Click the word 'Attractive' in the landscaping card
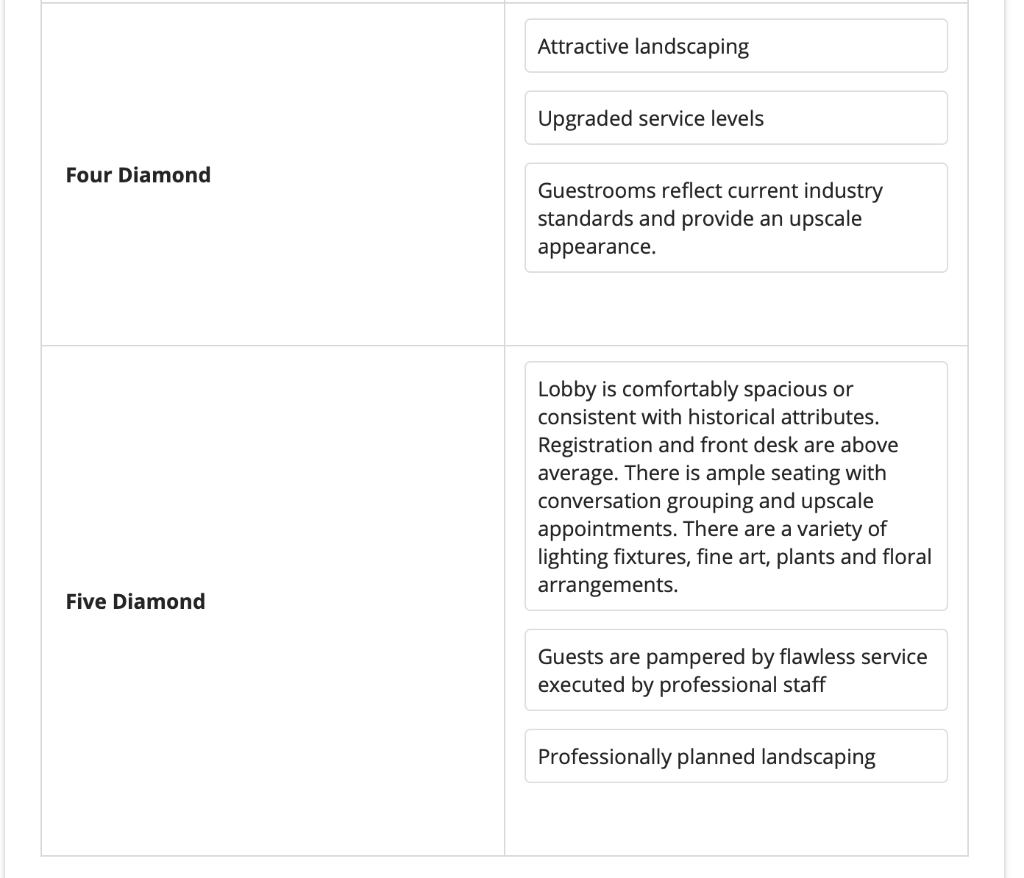1024x878 pixels. pos(584,47)
